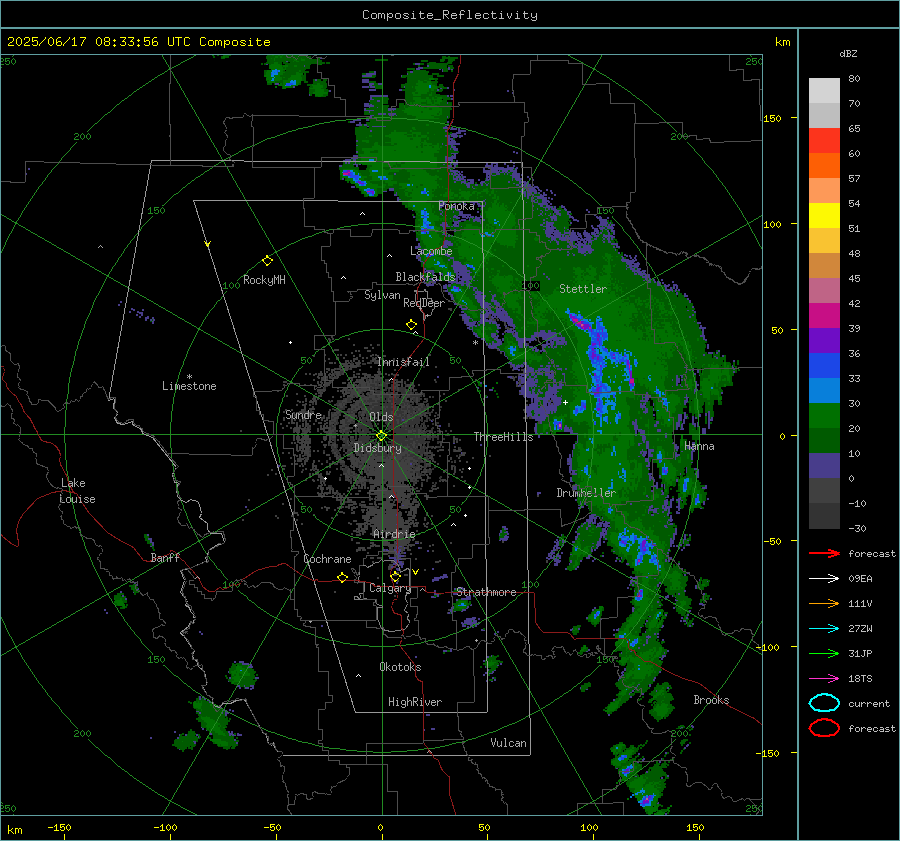Screen dimensions: 900x841
Task: Click the Blackfalds city label
Action: pyautogui.click(x=425, y=277)
